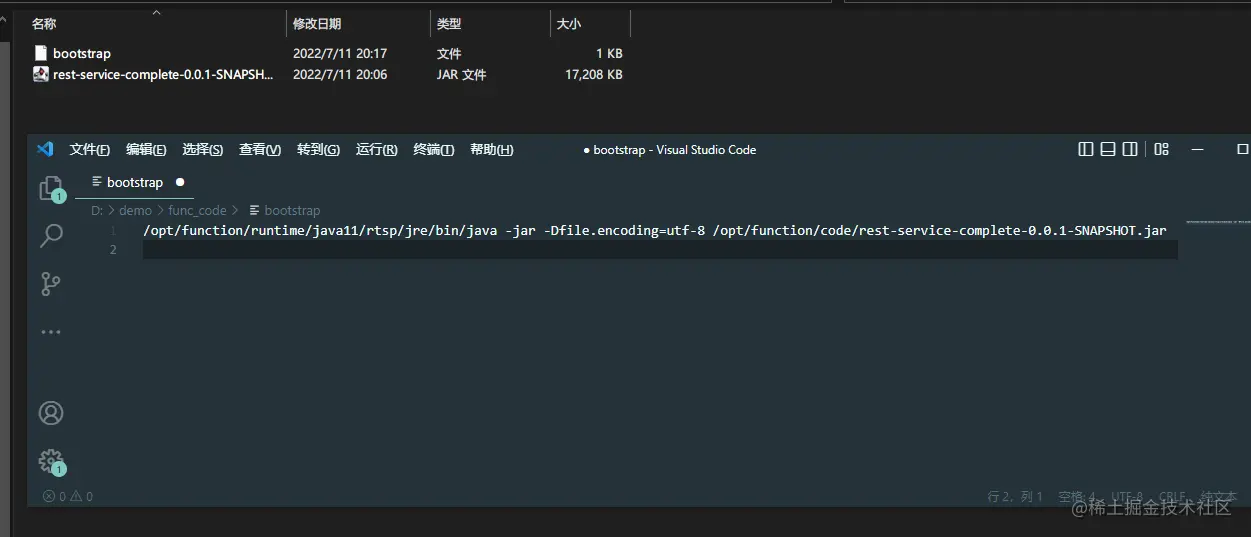Sort by 修改日期 column header
The image size is (1251, 537).
(x=317, y=23)
